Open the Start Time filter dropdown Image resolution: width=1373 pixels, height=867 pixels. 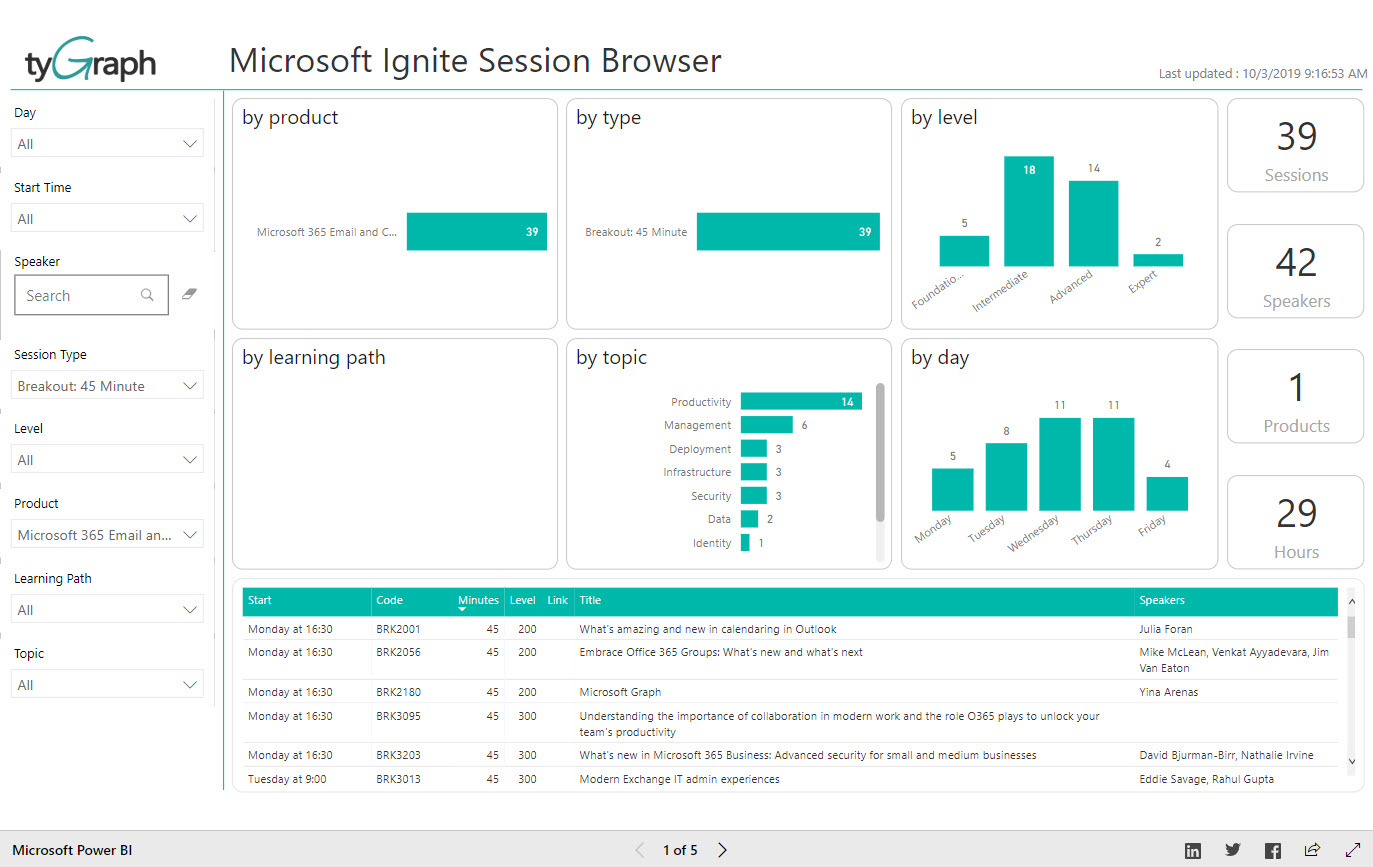tap(107, 219)
